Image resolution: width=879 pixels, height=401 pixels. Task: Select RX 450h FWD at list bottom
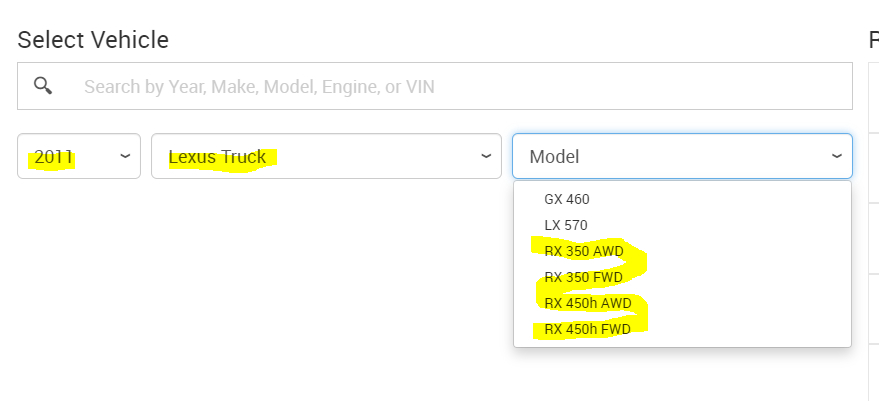tap(588, 329)
